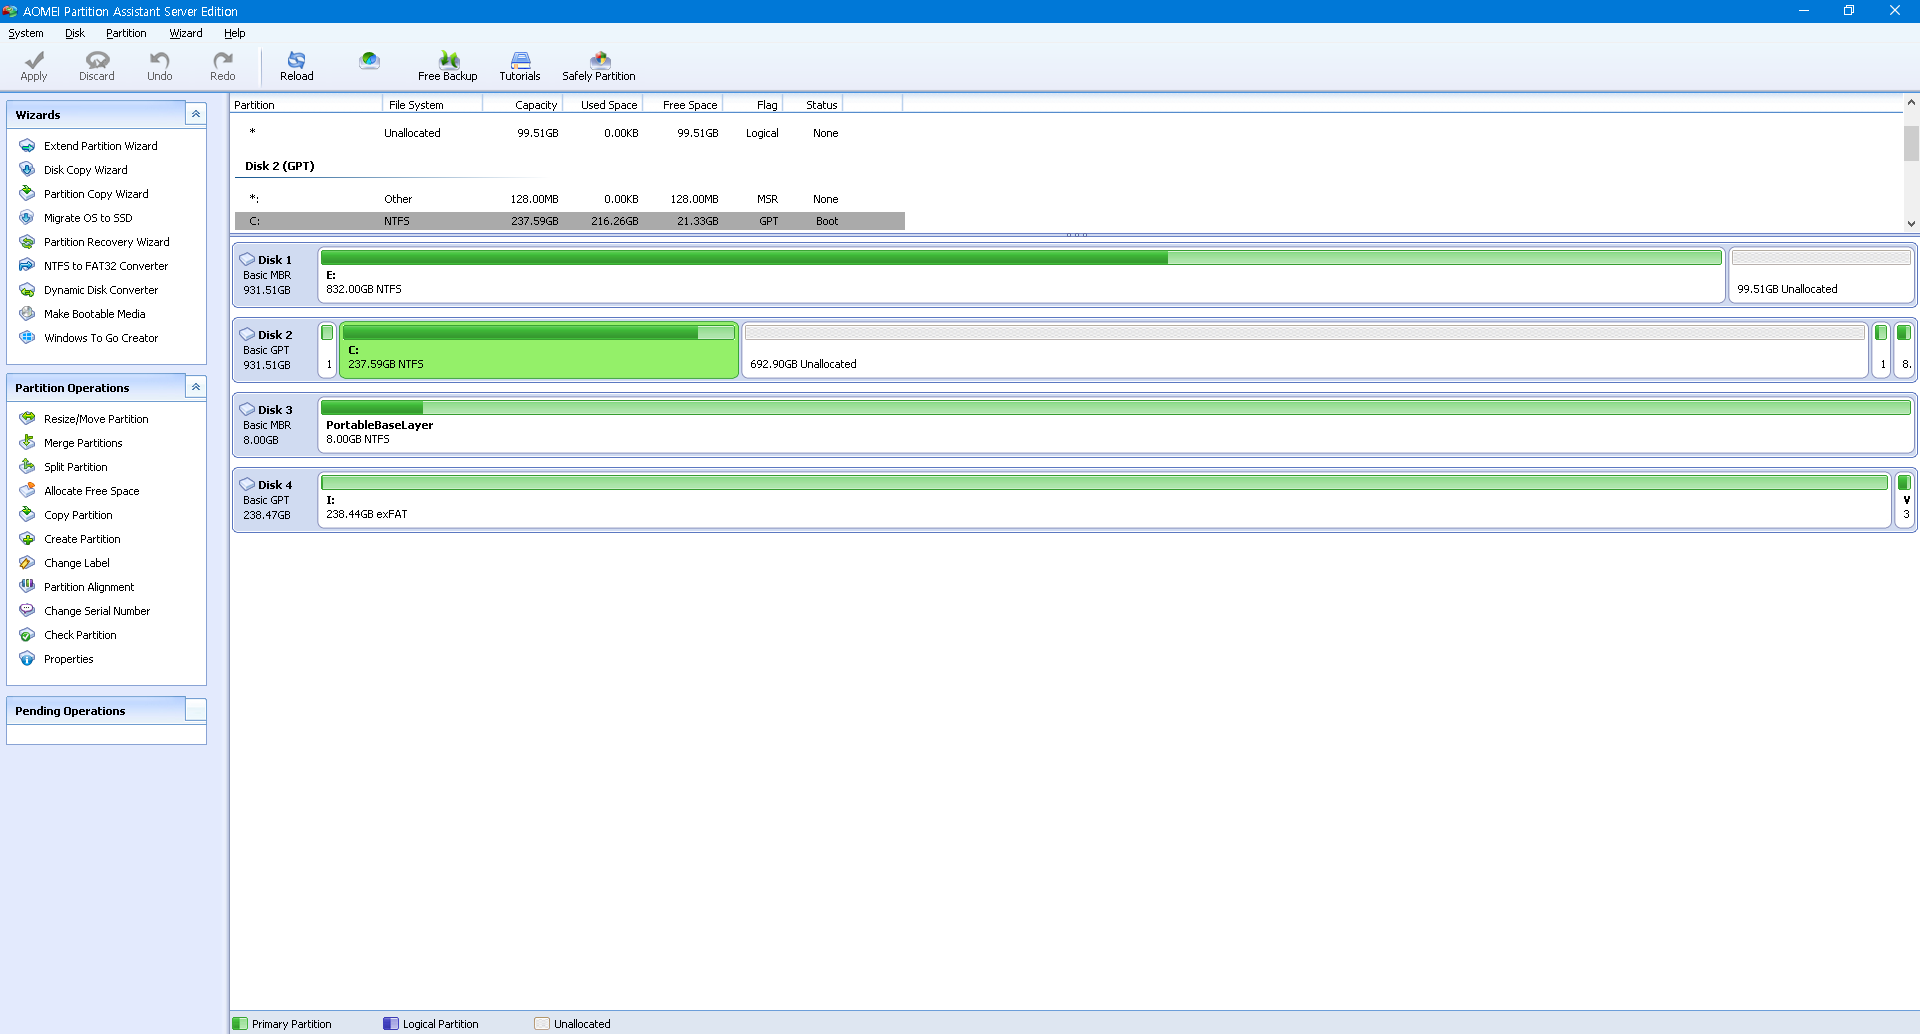Viewport: 1920px width, 1034px height.
Task: Open the Disk menu
Action: coord(75,33)
